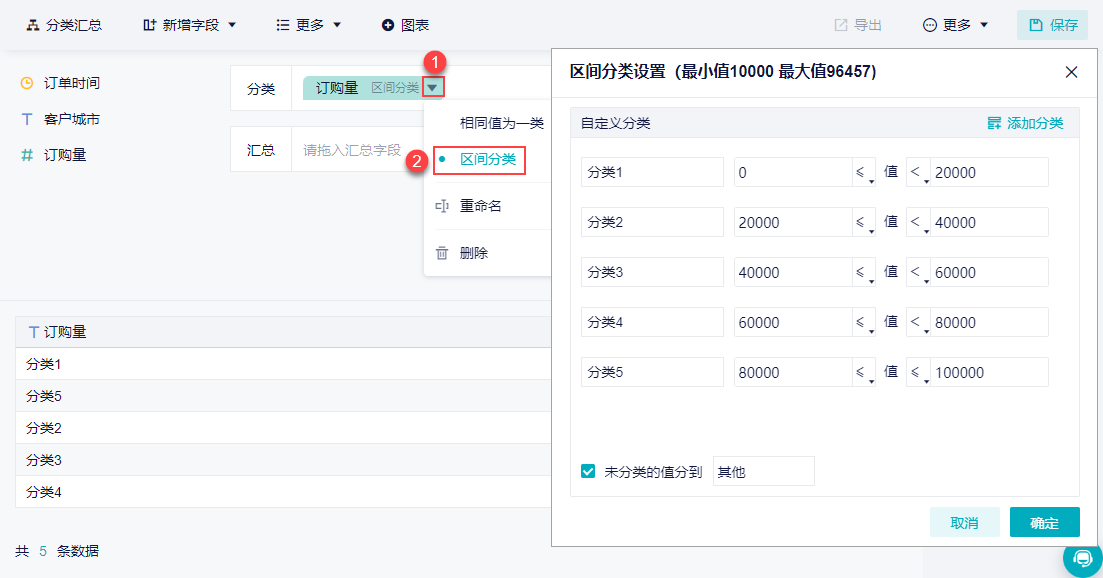The image size is (1103, 578).
Task: Open the lower-bound operator dropdown for 分类1
Action: coord(863,173)
